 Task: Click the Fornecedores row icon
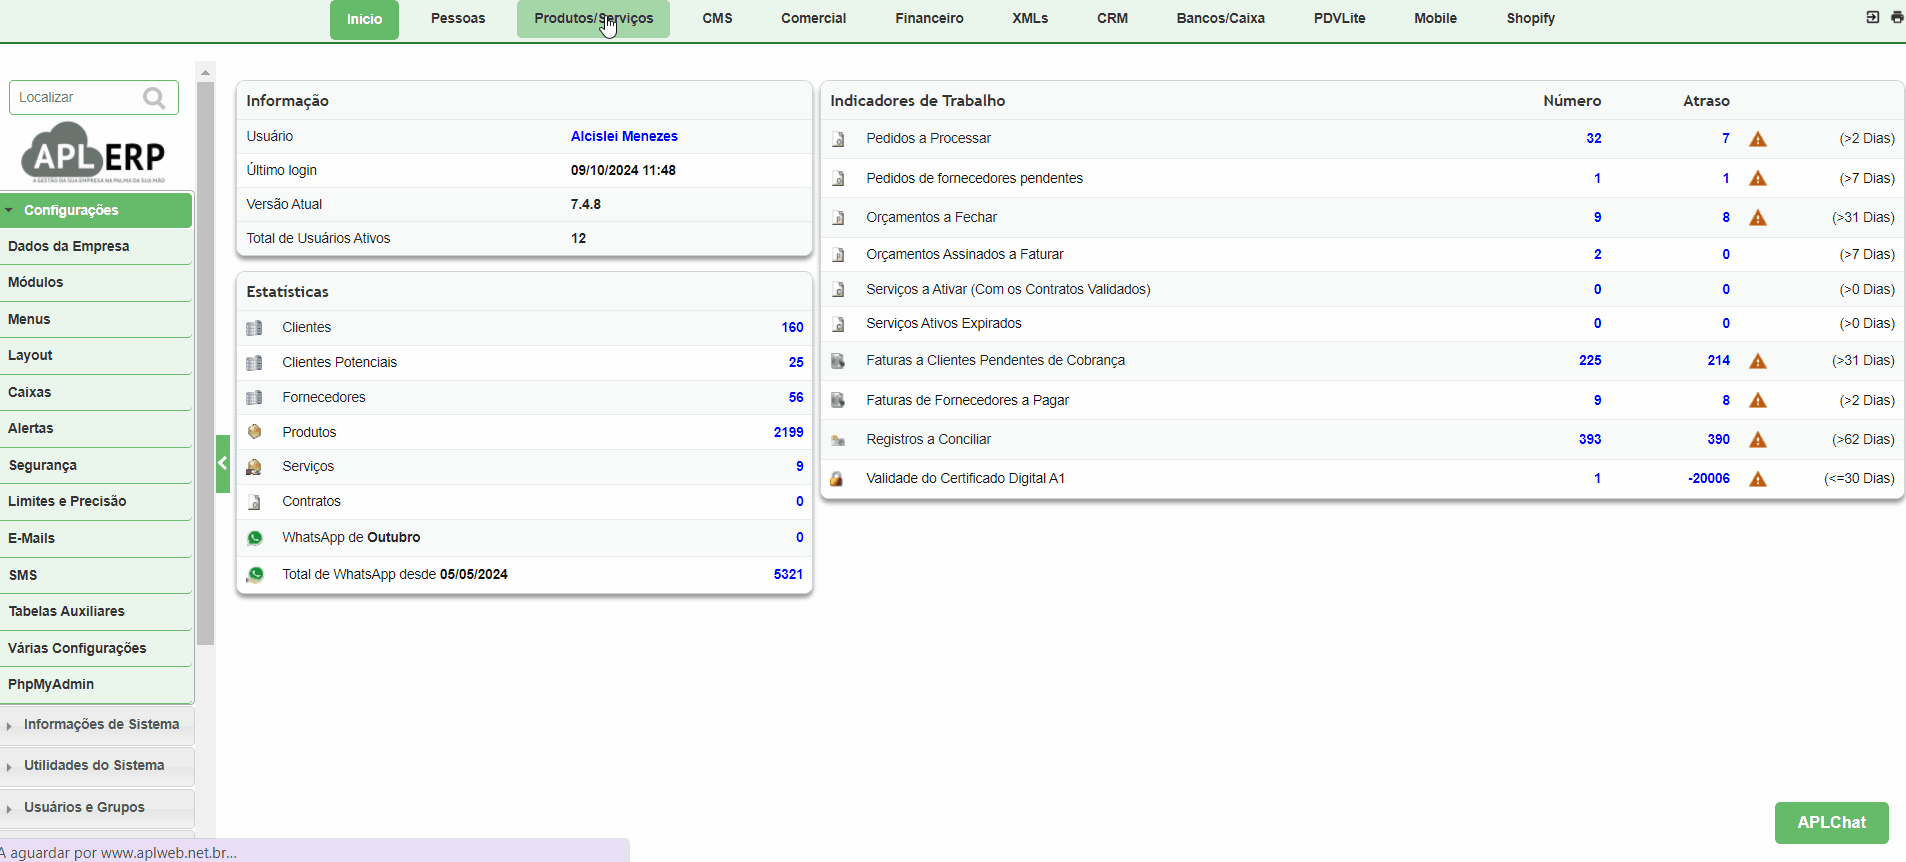click(254, 398)
